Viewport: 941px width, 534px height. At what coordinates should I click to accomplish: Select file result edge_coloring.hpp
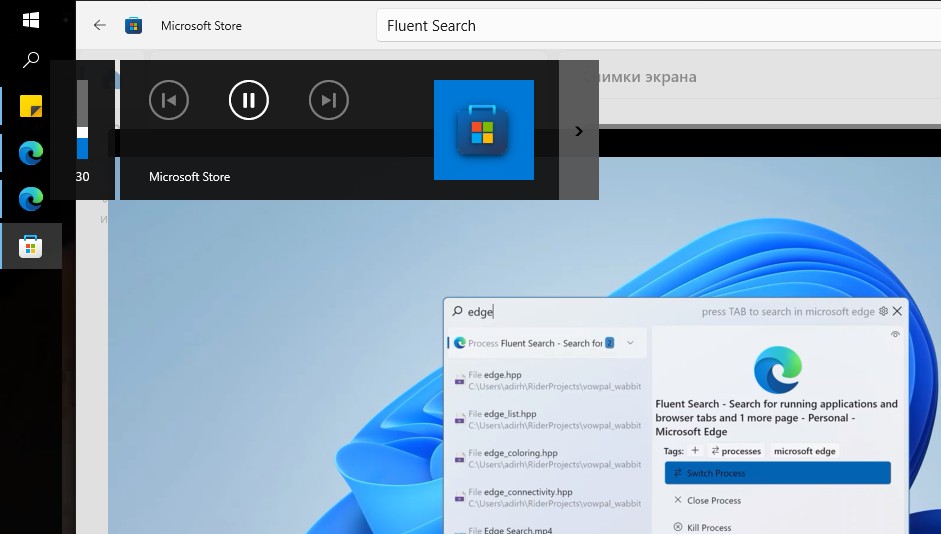547,458
